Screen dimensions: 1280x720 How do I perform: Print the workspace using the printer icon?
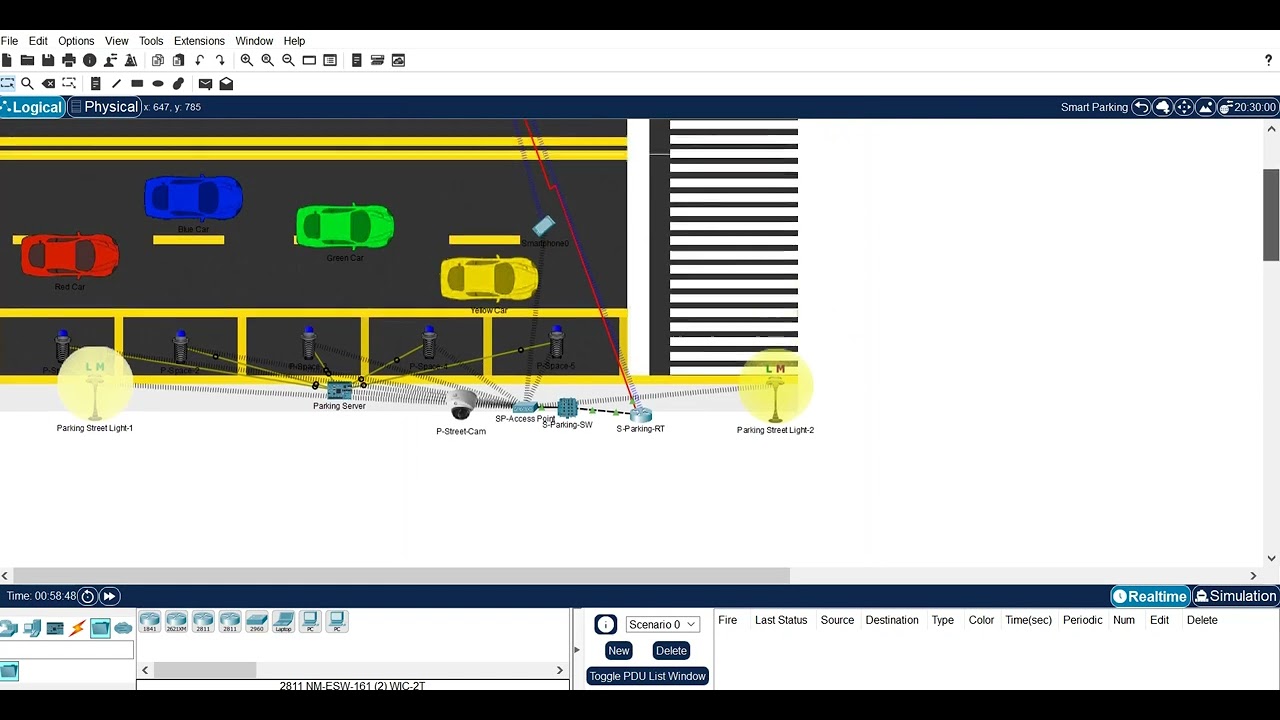pyautogui.click(x=69, y=60)
